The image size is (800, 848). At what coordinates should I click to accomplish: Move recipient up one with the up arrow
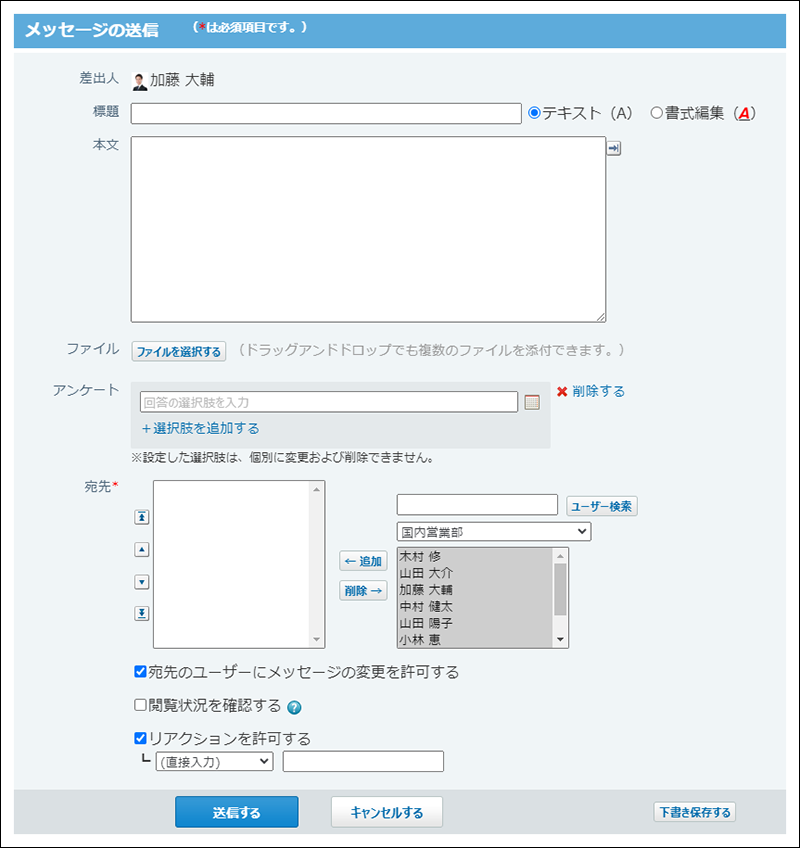(x=142, y=549)
